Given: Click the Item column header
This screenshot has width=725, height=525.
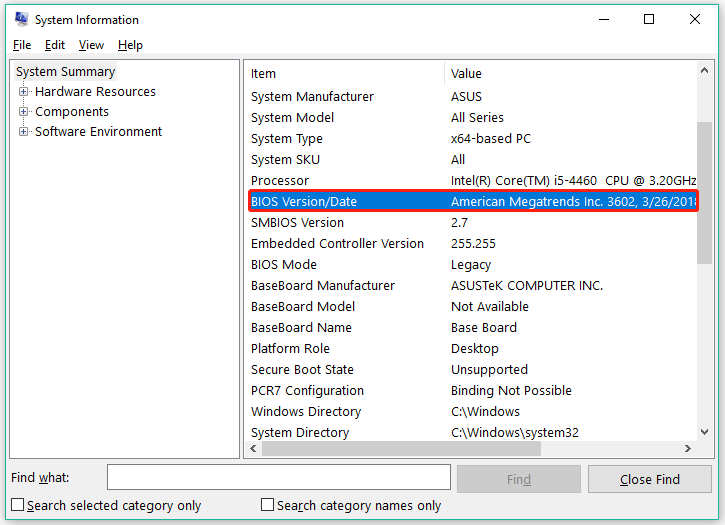Looking at the screenshot, I should coord(344,74).
